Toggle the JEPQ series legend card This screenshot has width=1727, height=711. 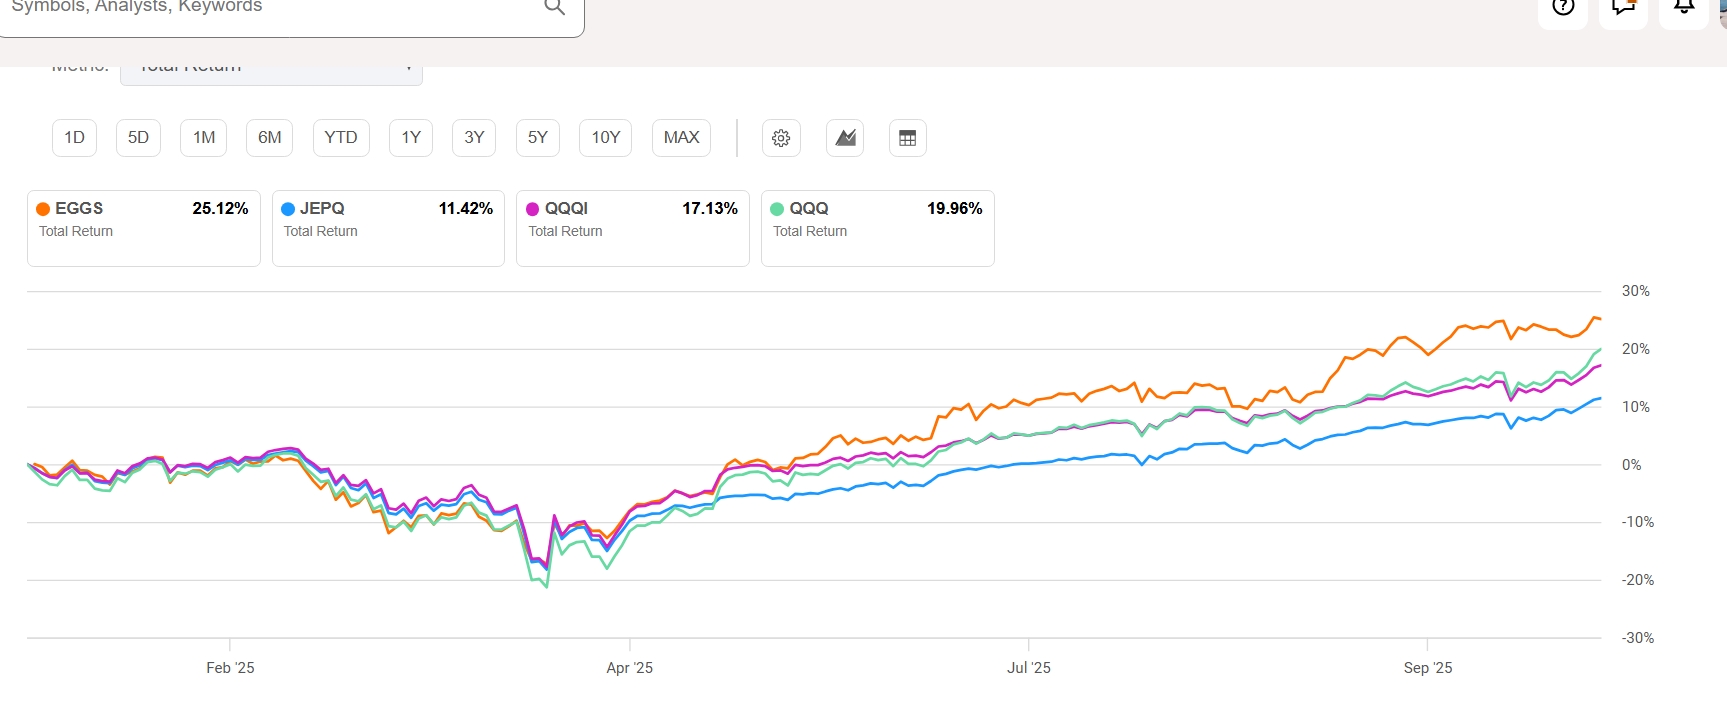point(388,228)
